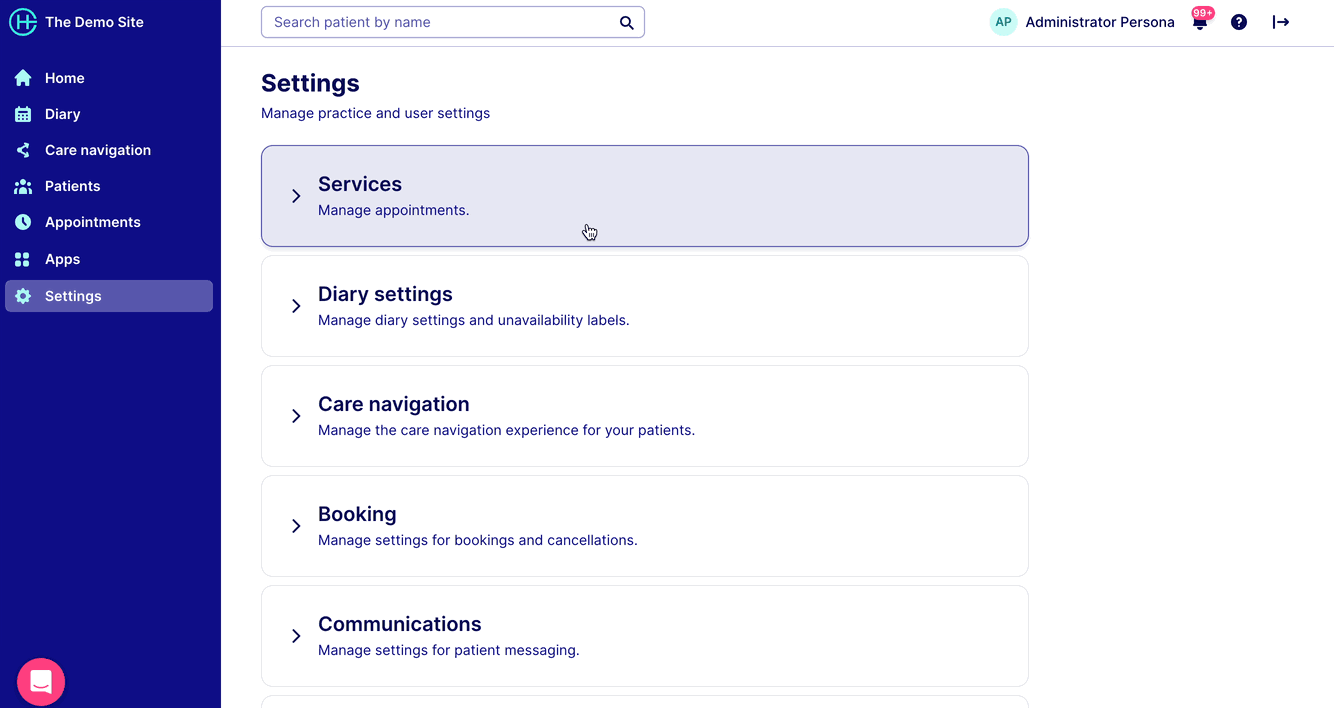The image size is (1334, 708).
Task: Click the Apps grid icon
Action: (x=23, y=259)
